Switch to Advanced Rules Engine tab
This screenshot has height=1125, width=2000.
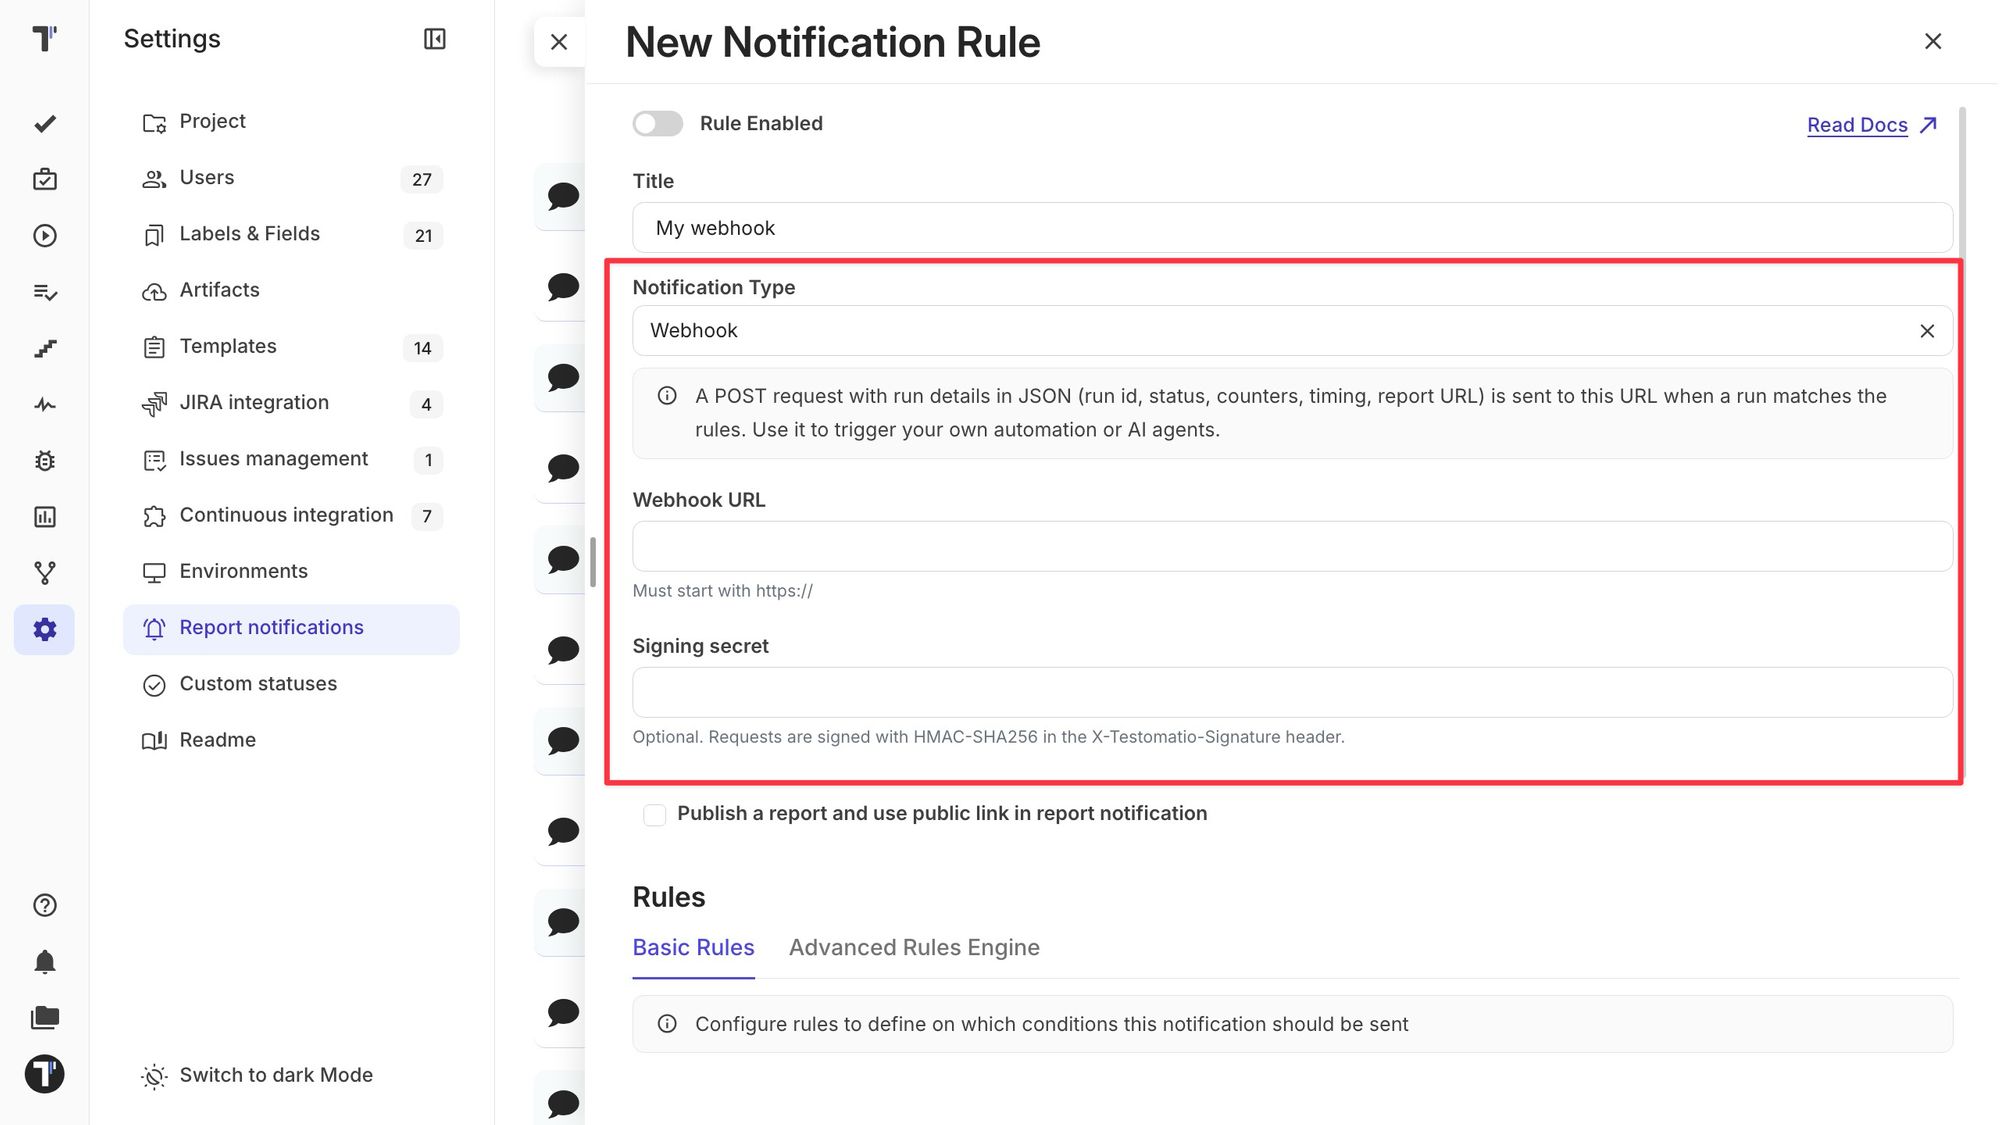(914, 947)
